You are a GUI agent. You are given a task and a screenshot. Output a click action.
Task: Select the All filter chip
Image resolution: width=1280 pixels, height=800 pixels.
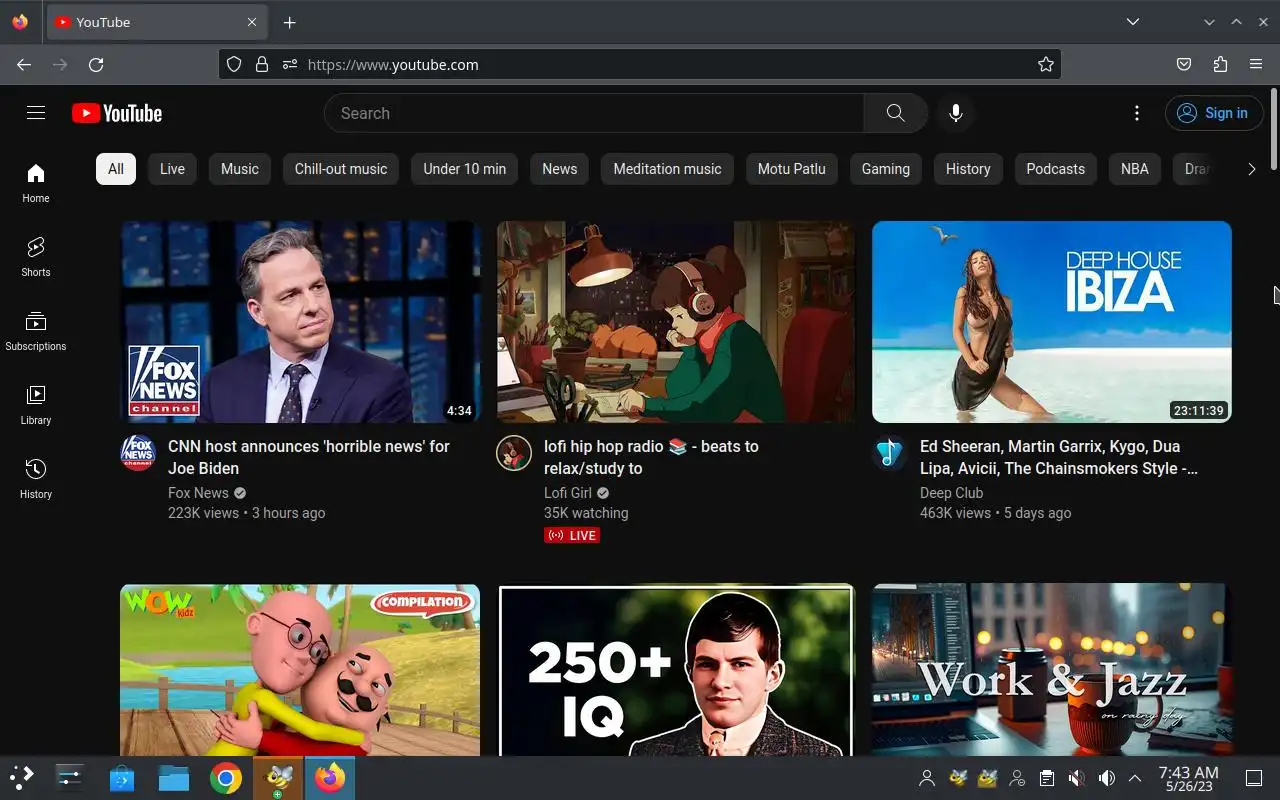click(x=116, y=169)
